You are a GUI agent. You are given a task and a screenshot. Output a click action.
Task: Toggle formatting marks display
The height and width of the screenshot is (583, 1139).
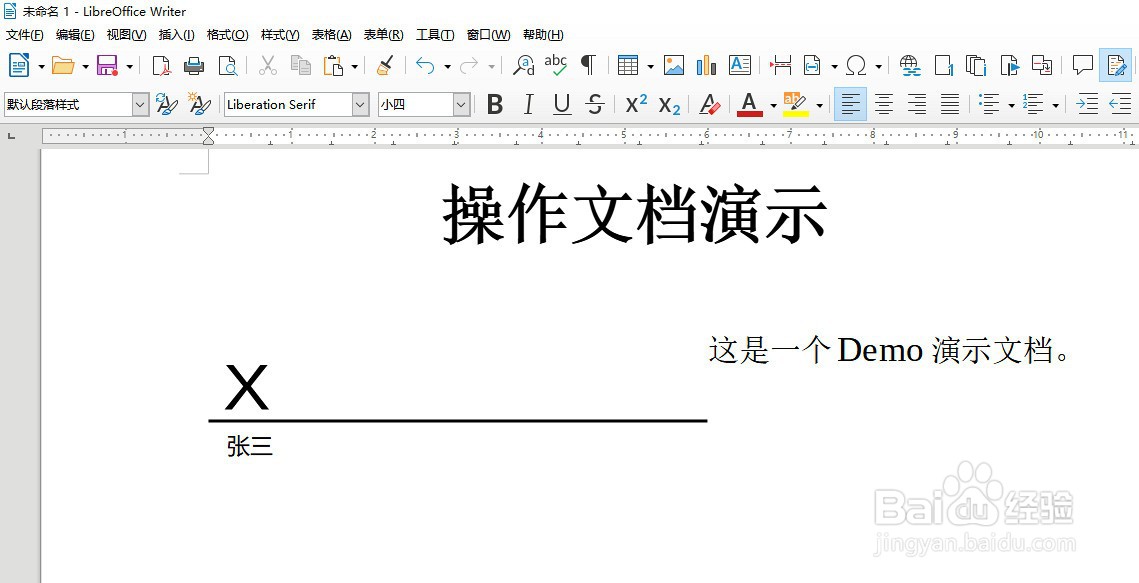point(589,64)
